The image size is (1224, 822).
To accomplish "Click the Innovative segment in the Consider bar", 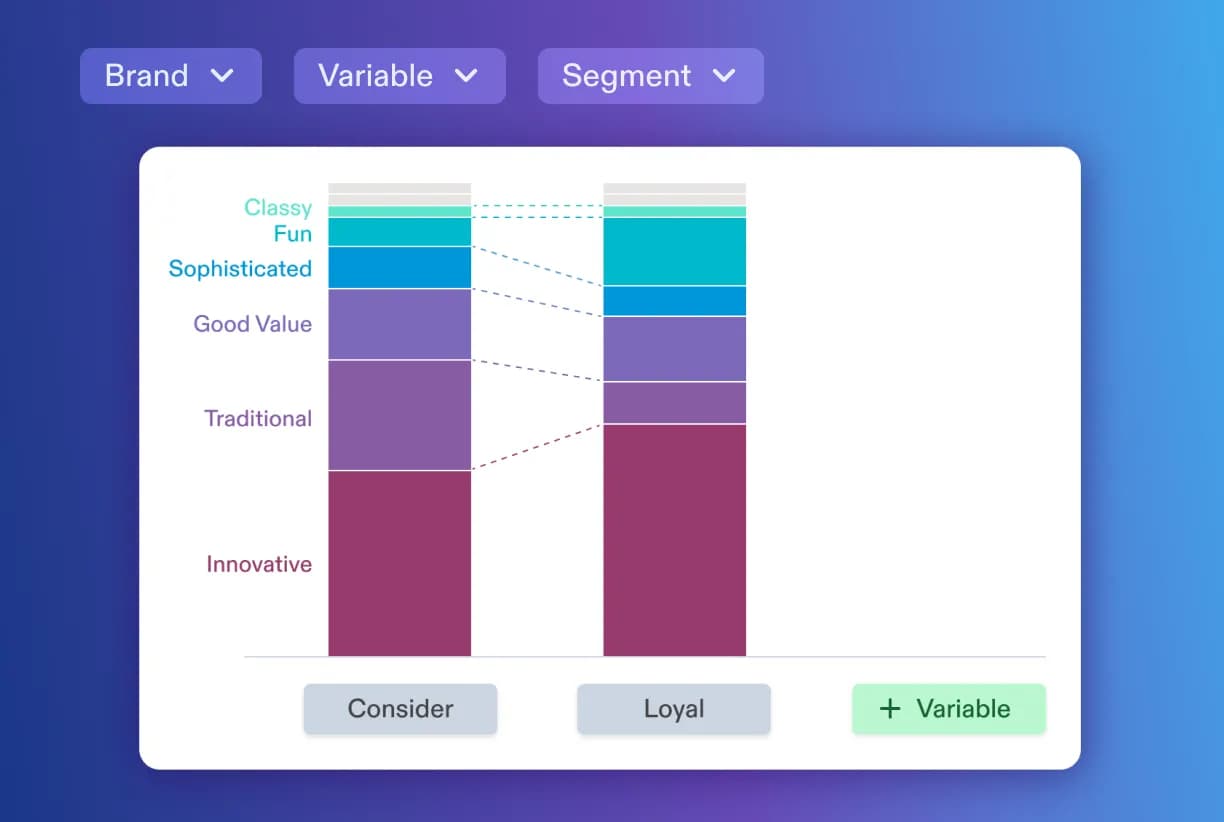I will (399, 562).
